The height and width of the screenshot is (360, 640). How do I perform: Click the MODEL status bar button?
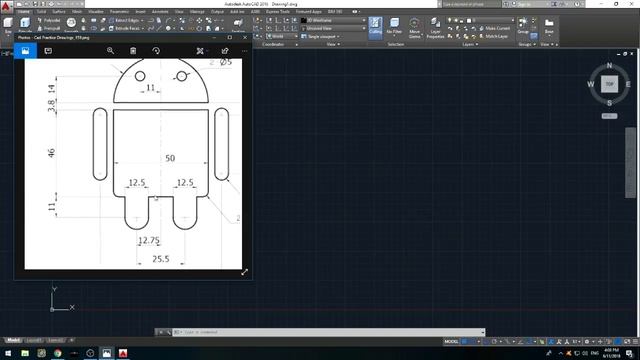point(451,342)
